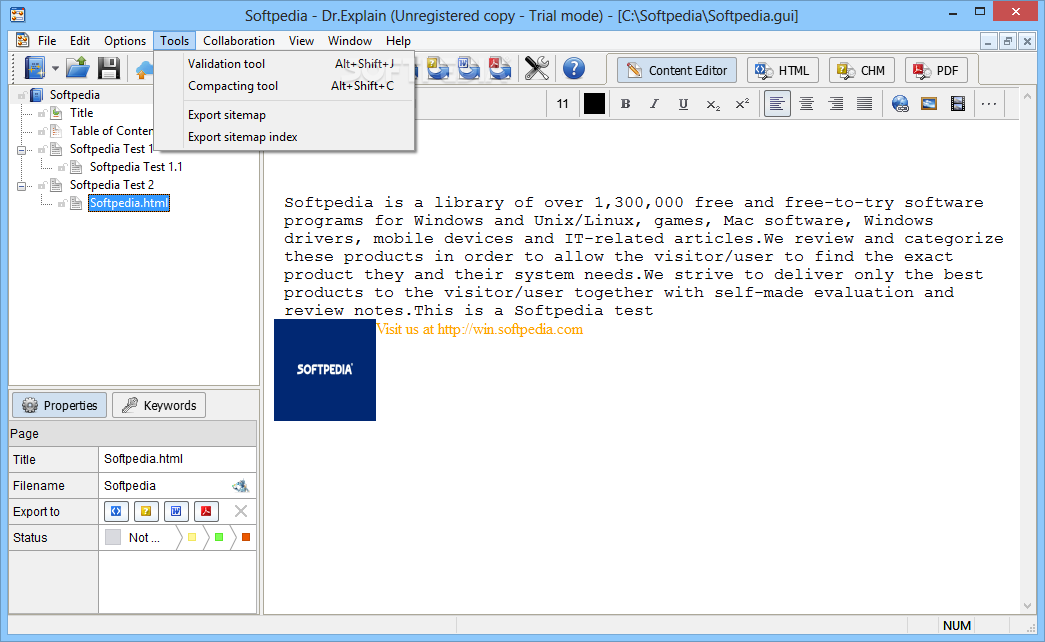Toggle Export to PDF button in properties

(206, 511)
